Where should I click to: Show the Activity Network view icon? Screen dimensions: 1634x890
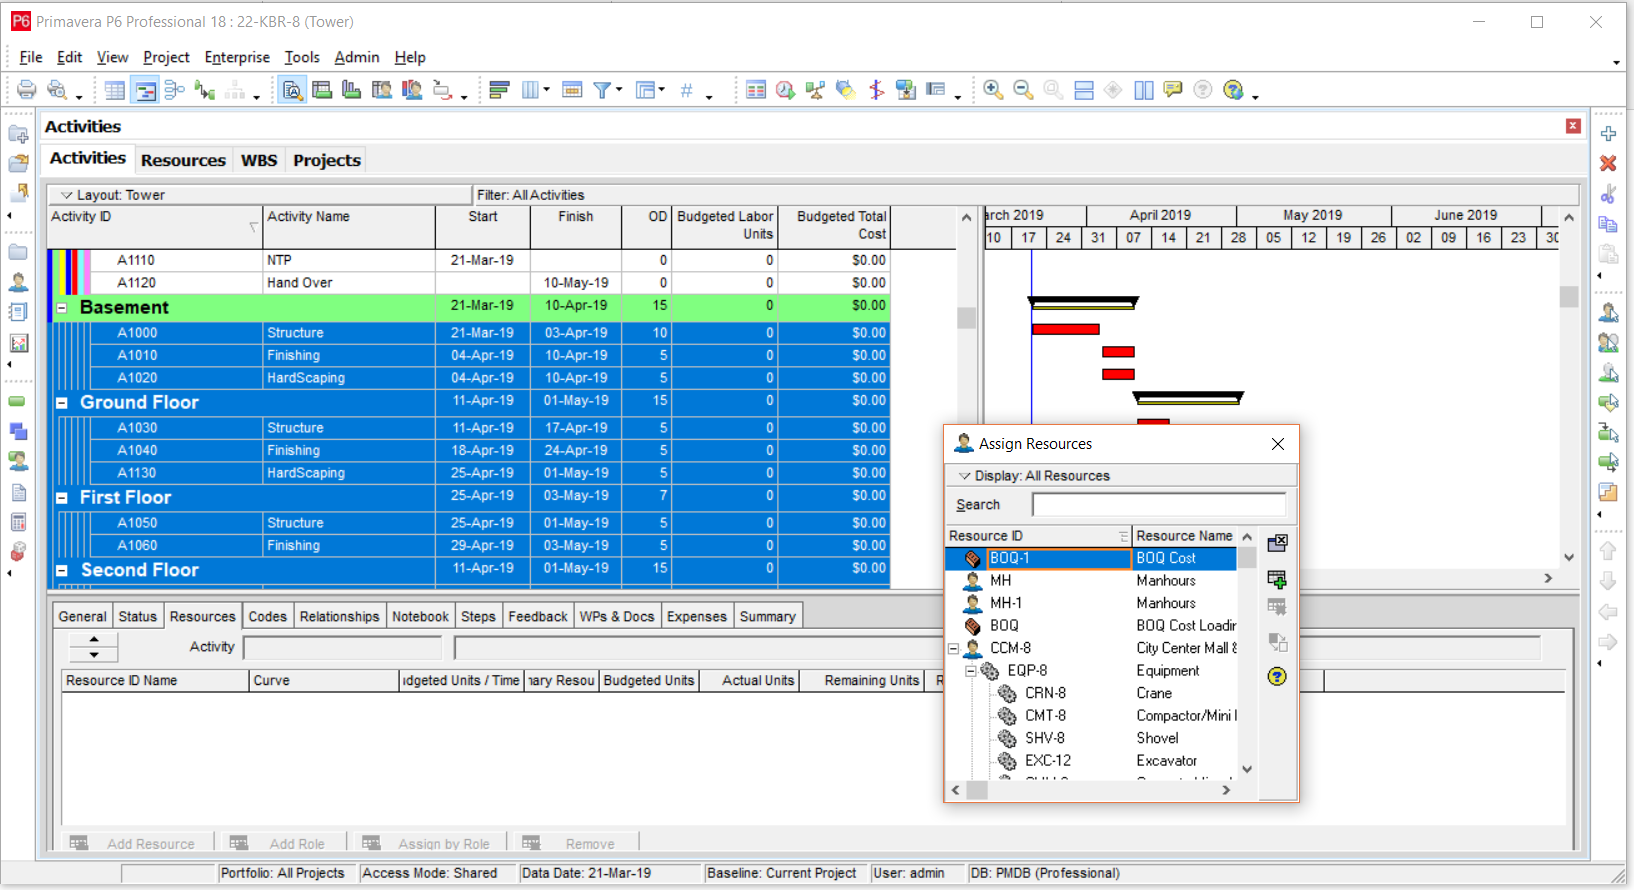(175, 91)
